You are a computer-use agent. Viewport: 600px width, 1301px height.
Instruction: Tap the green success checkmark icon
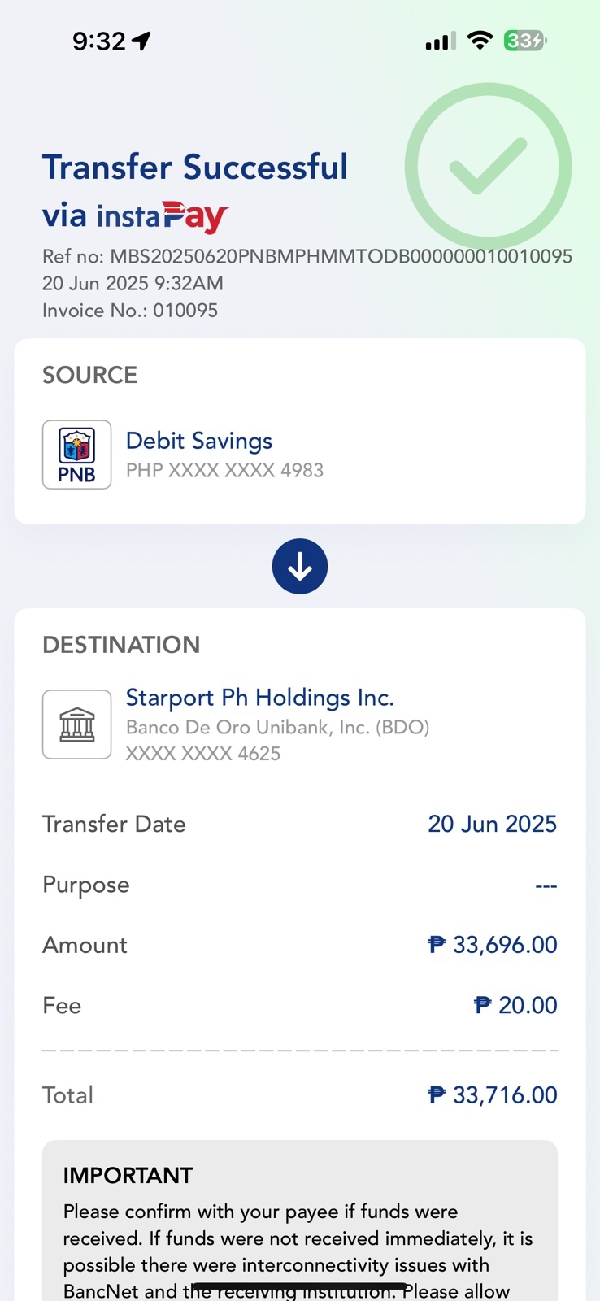tap(487, 165)
